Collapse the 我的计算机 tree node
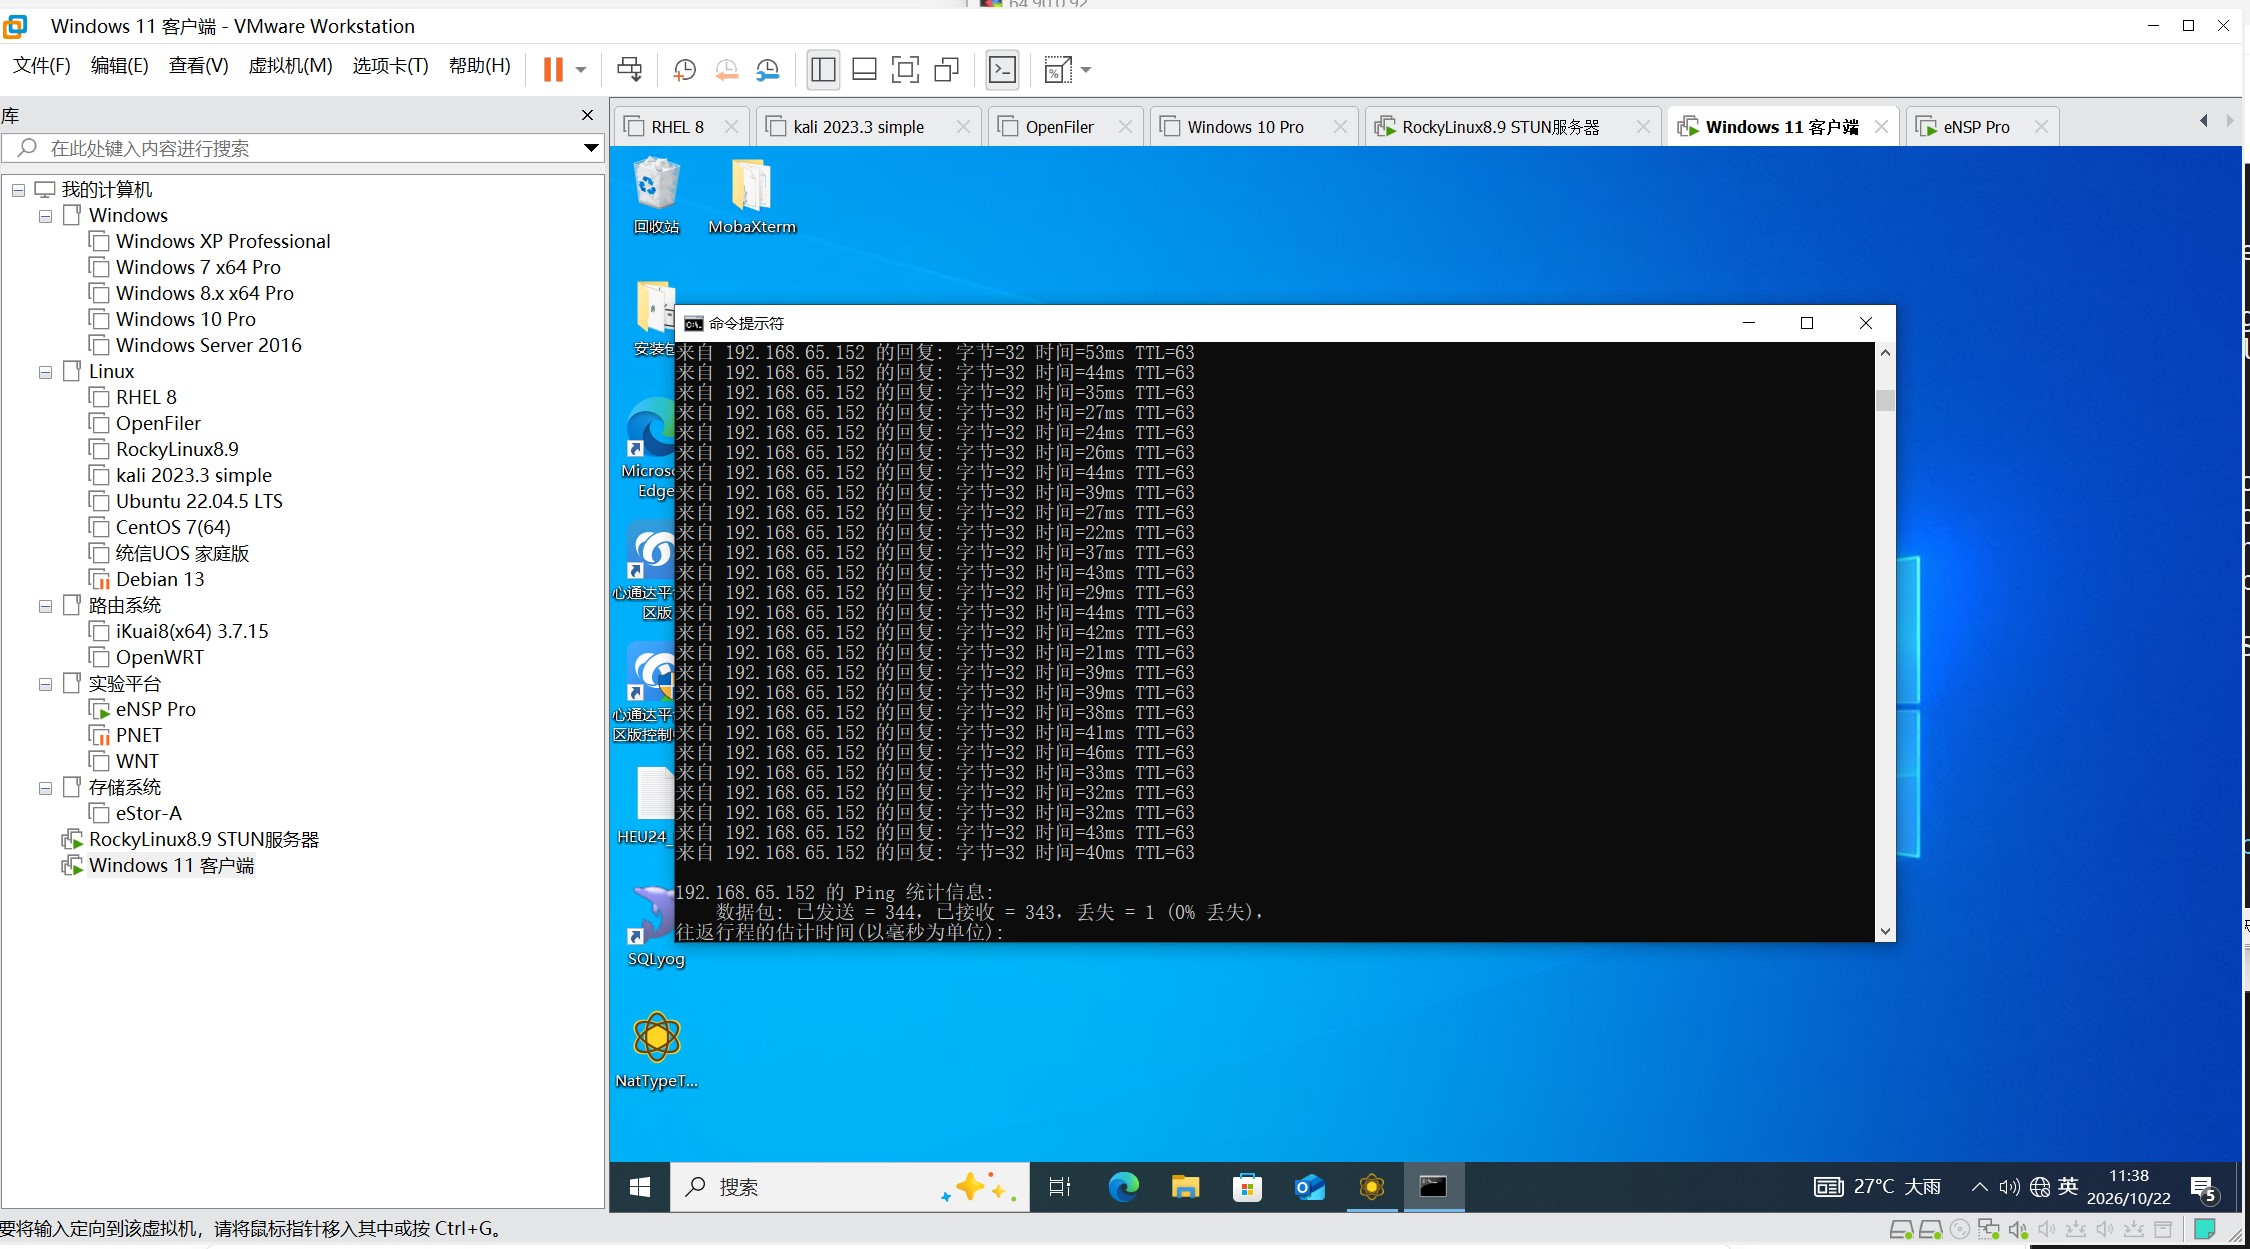Image resolution: width=2250 pixels, height=1249 pixels. click(x=18, y=190)
